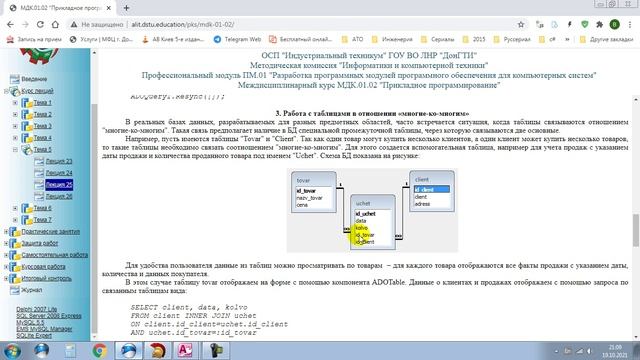Screen dimensions: 640x360
Task: Open the Самостоятельная работа section
Action: [55, 255]
